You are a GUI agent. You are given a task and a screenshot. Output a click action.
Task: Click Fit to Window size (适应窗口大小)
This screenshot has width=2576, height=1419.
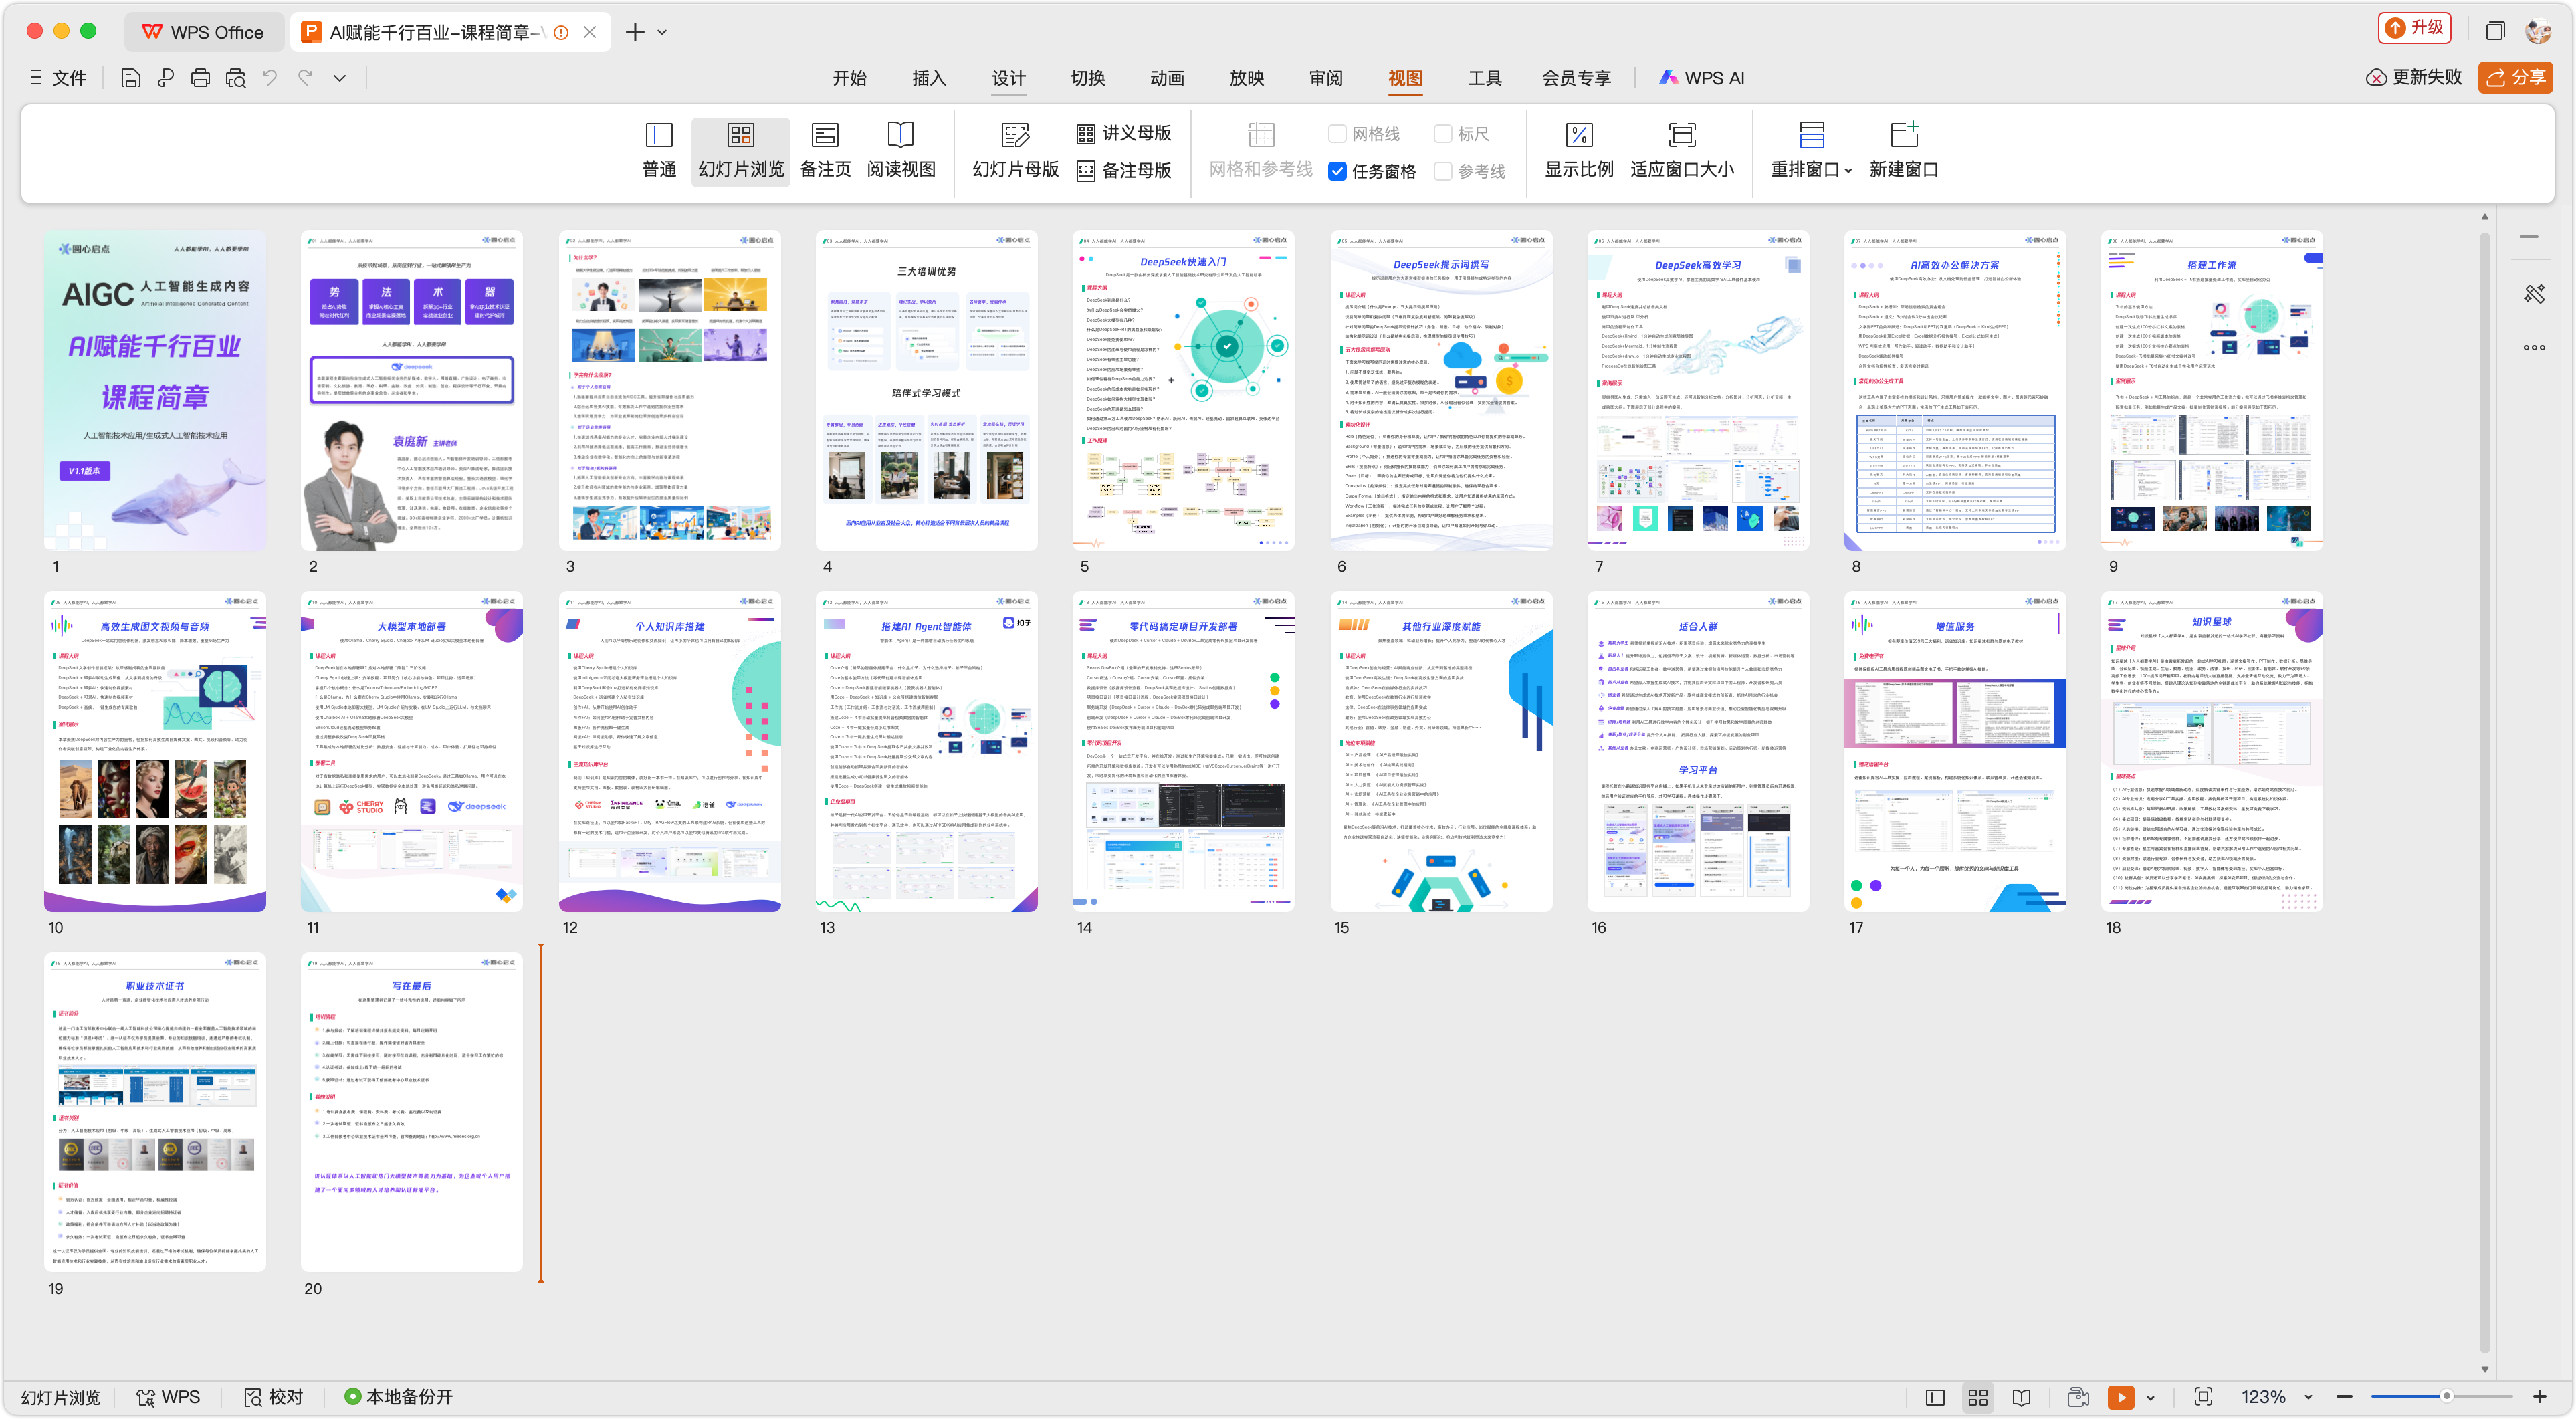[1681, 150]
